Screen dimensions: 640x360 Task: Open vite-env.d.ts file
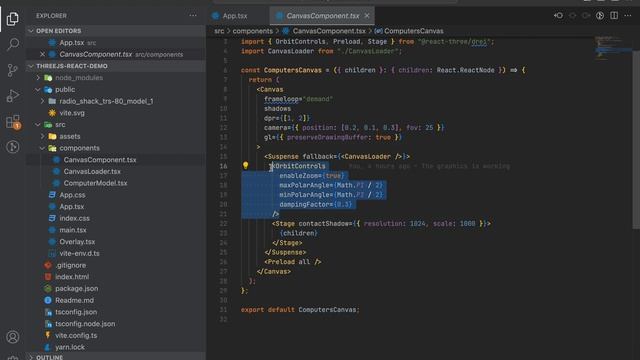pyautogui.click(x=79, y=253)
